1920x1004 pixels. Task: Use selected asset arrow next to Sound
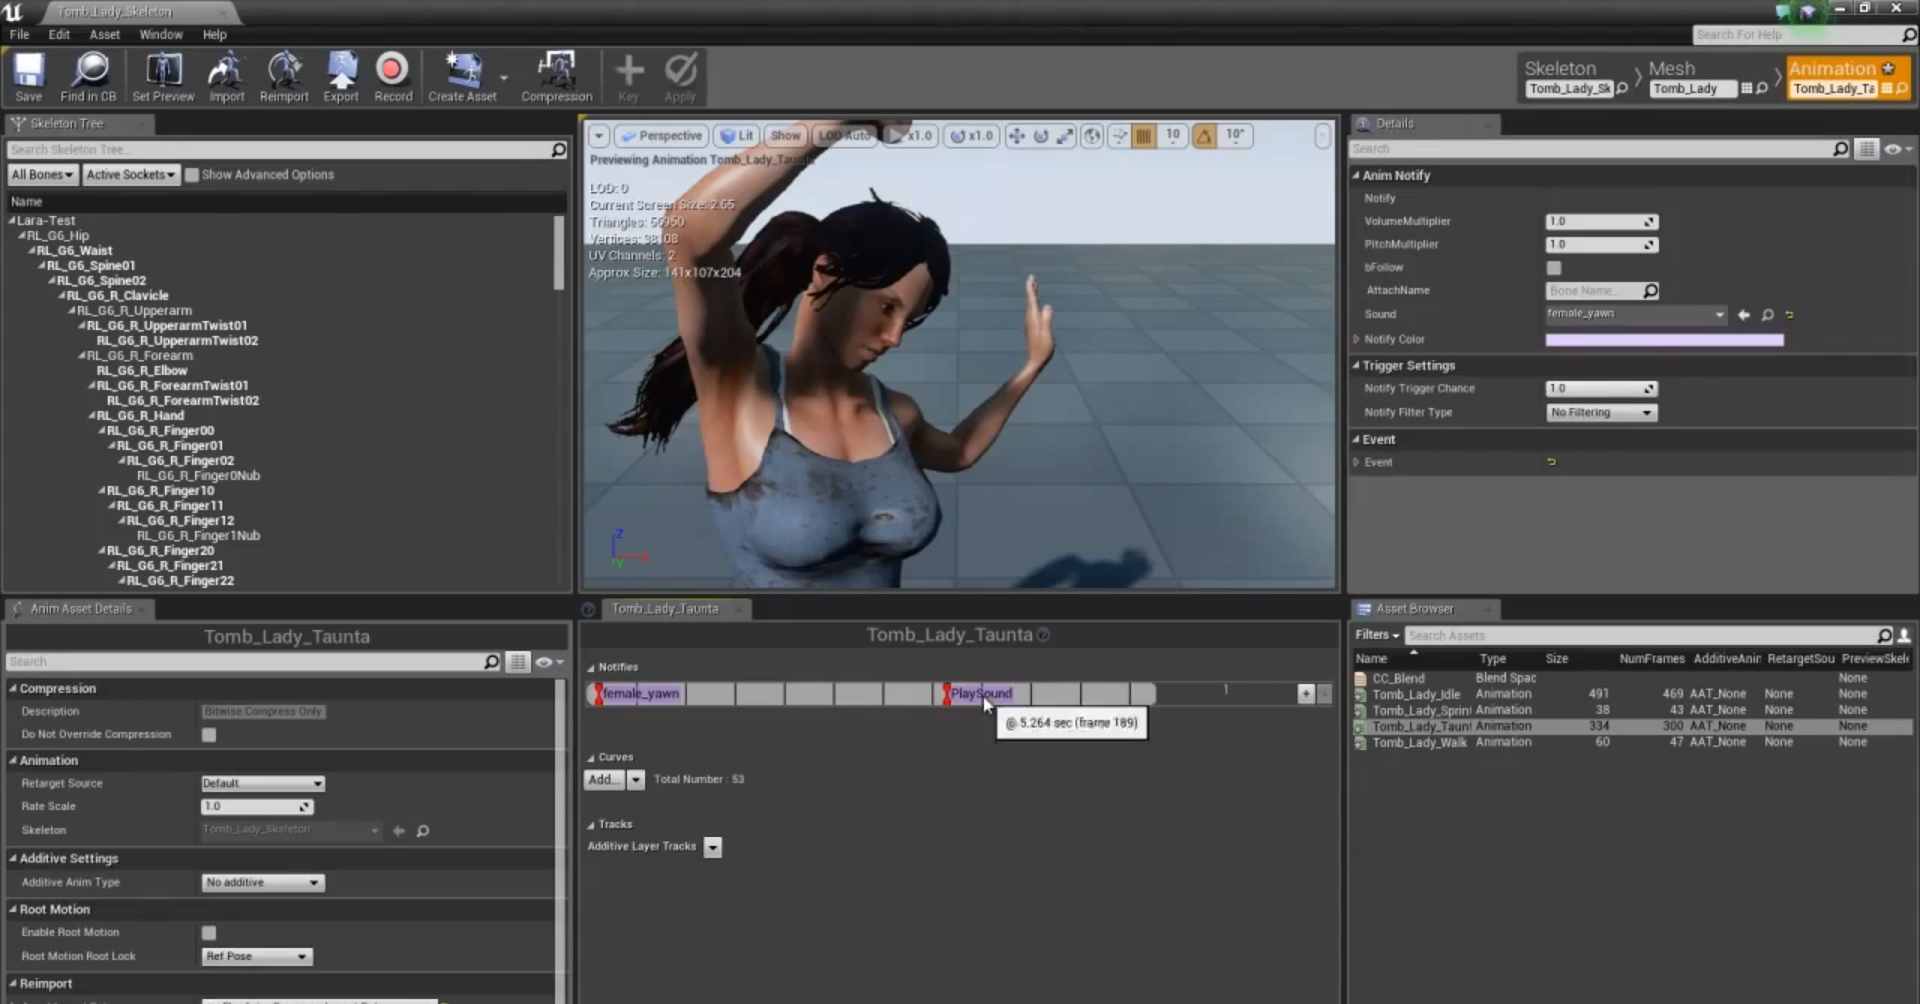click(1744, 315)
